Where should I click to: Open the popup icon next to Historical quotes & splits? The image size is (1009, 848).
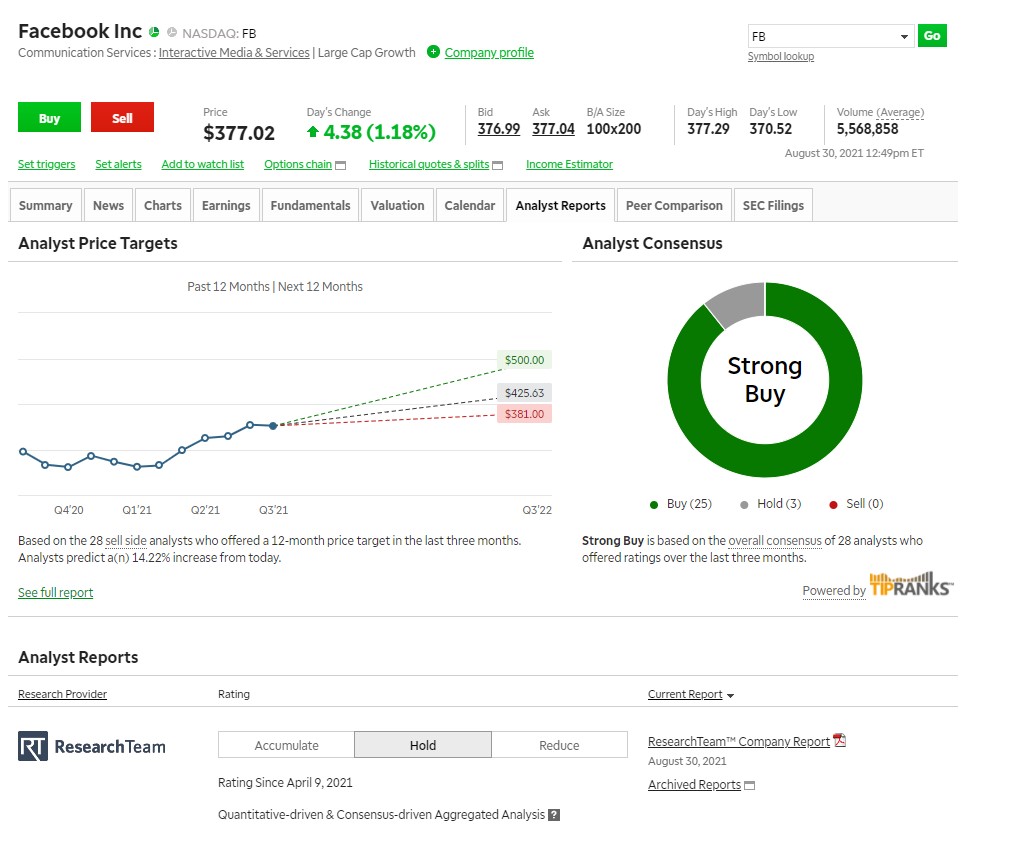pyautogui.click(x=497, y=165)
